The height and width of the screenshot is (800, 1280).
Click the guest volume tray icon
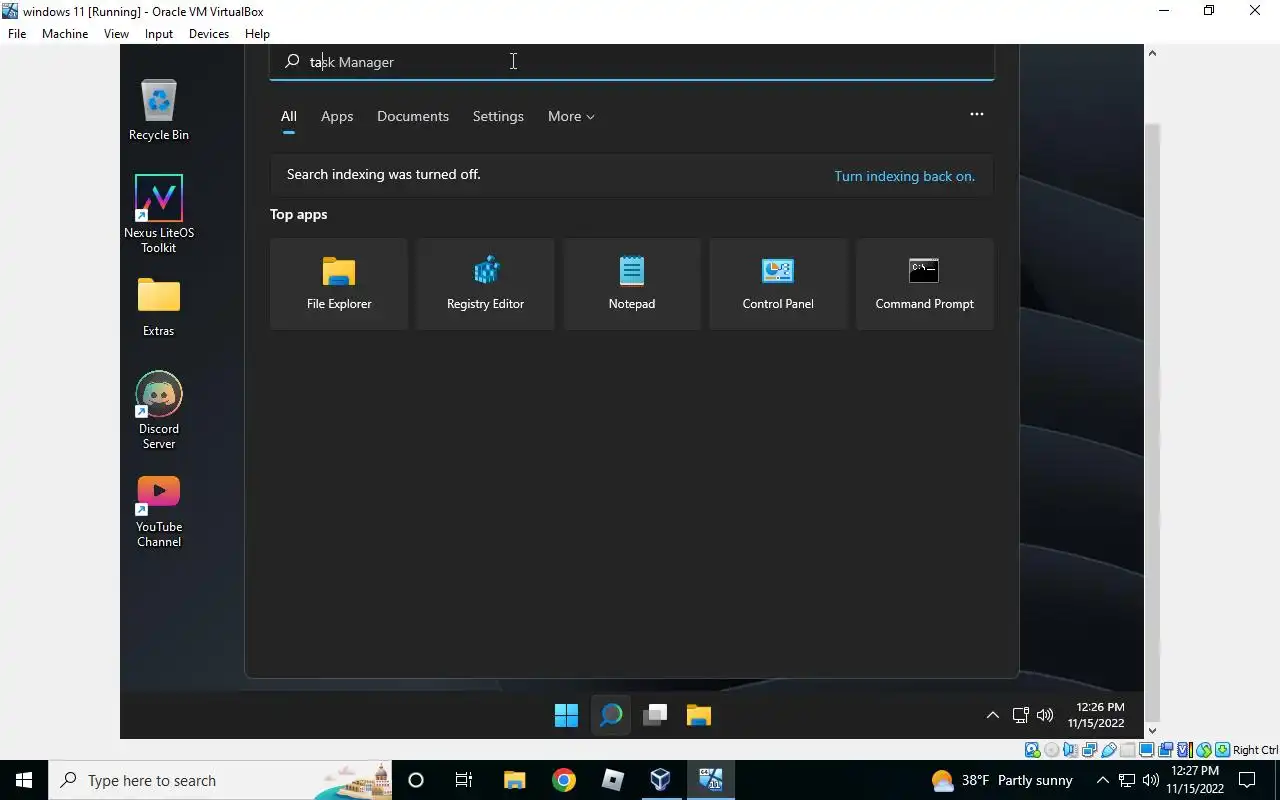1045,715
